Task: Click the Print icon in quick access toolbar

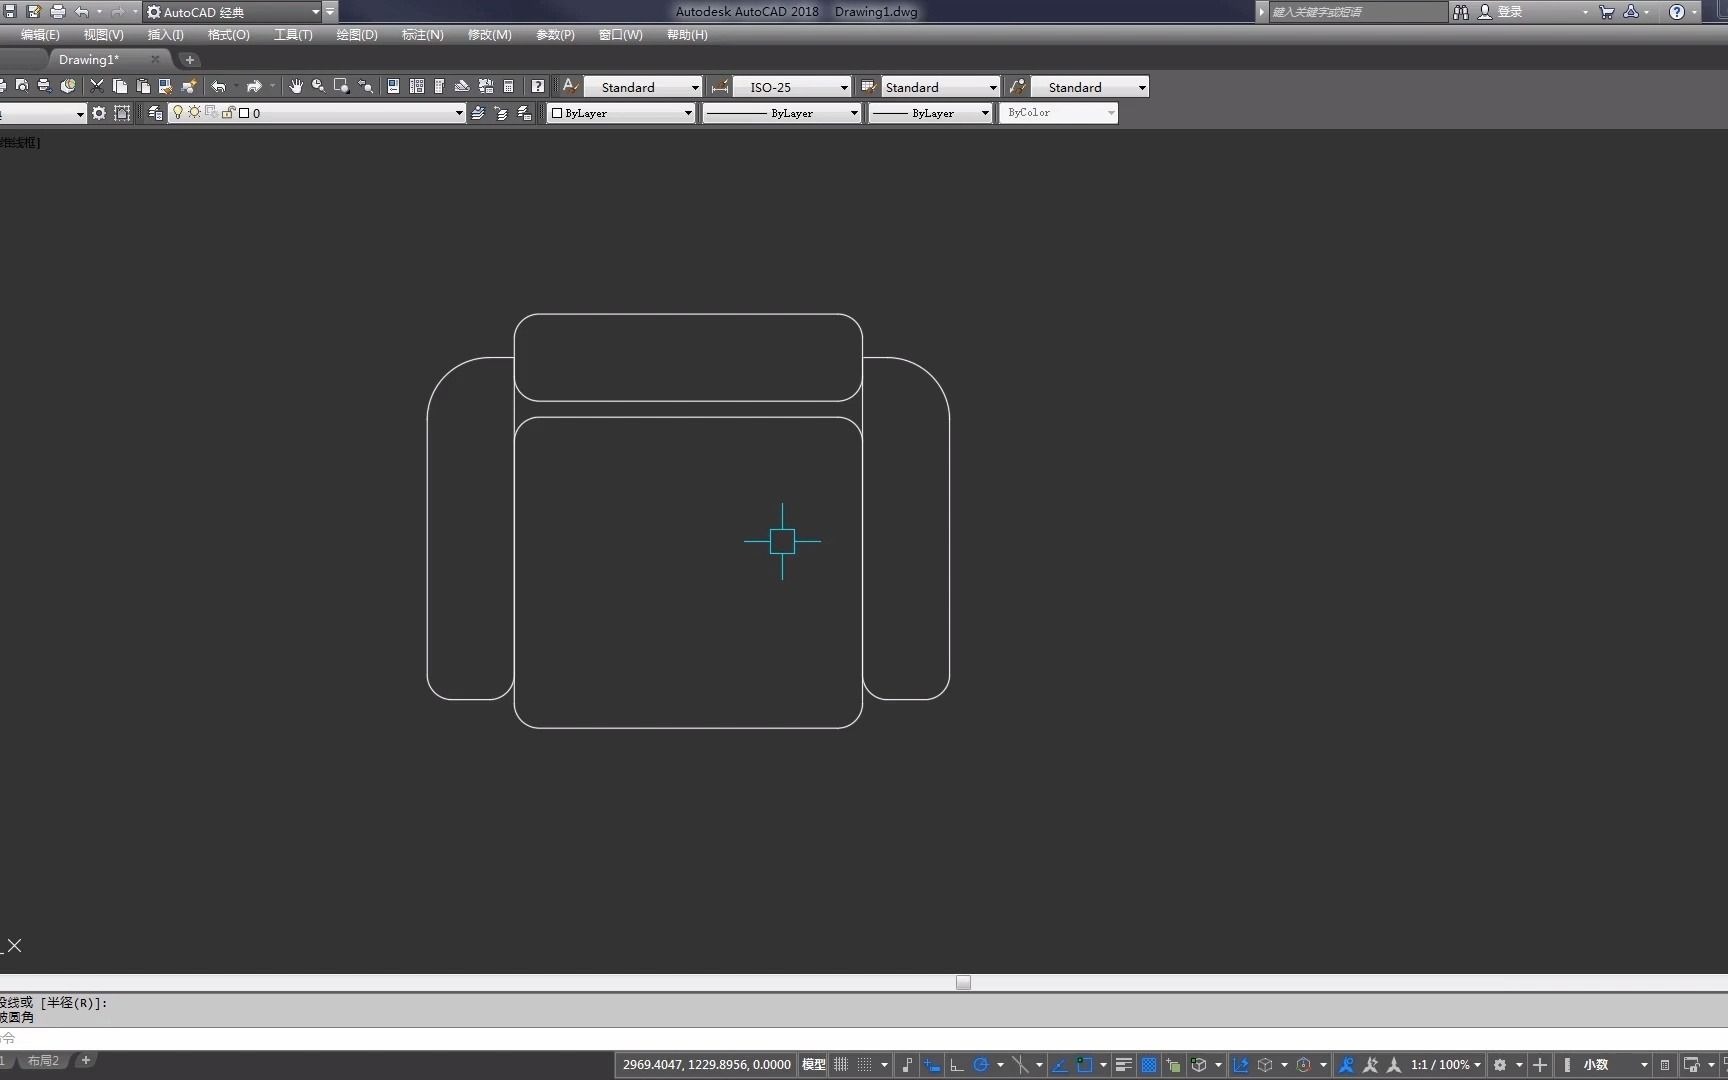Action: [x=57, y=12]
